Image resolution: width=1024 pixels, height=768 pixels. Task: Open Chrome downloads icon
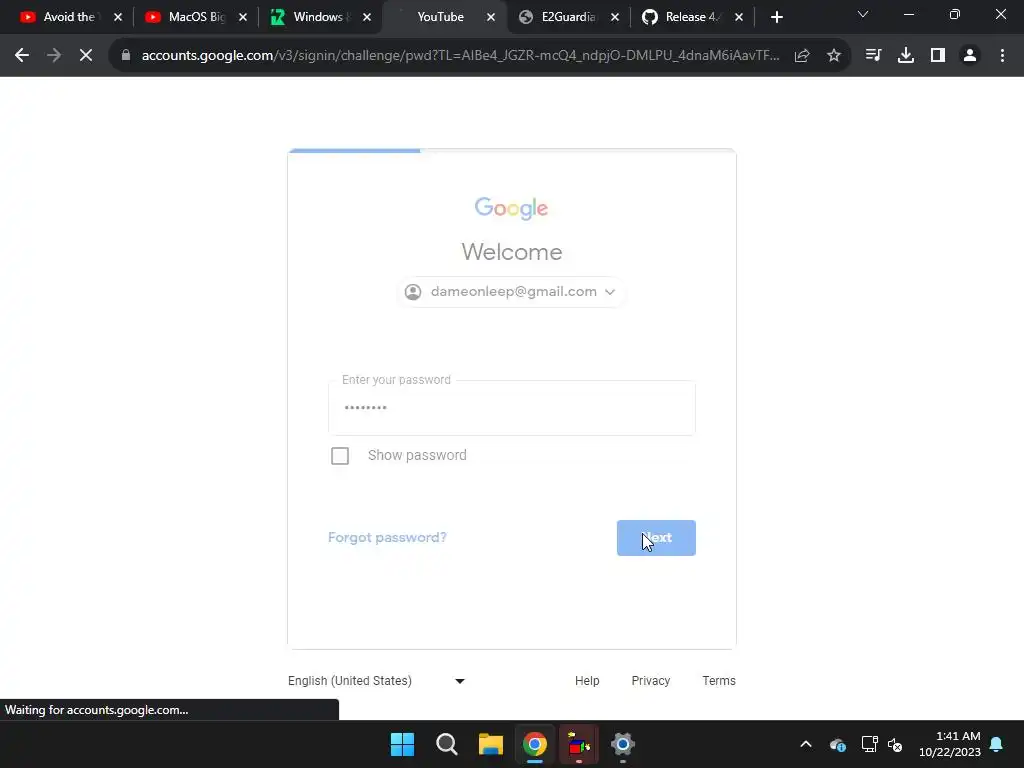906,56
